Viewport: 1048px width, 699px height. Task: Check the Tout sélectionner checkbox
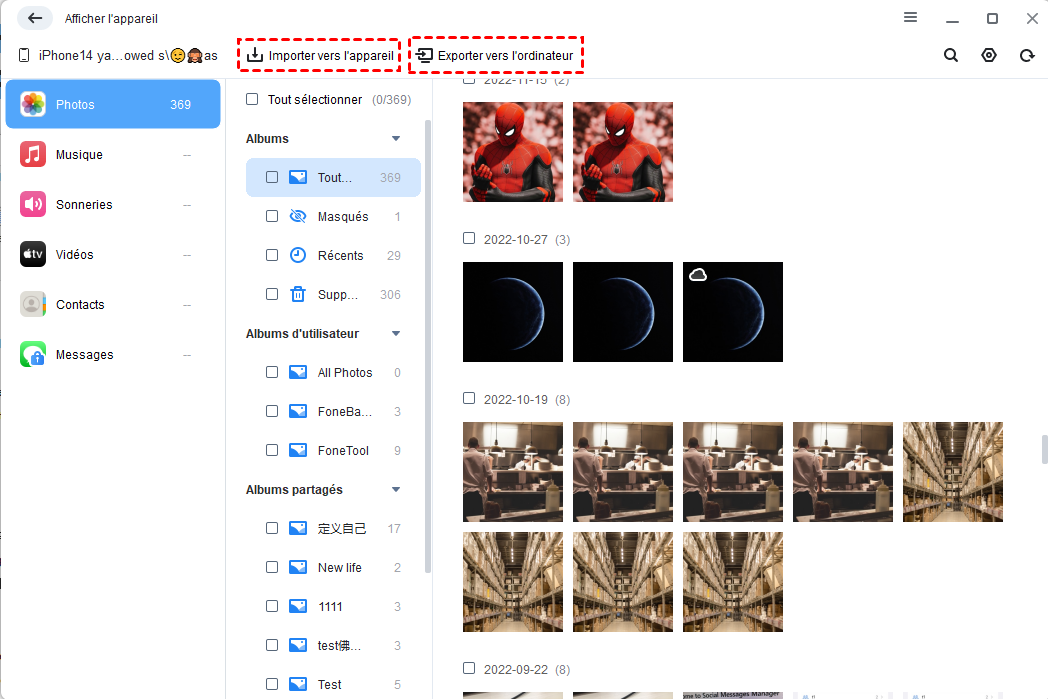click(252, 99)
